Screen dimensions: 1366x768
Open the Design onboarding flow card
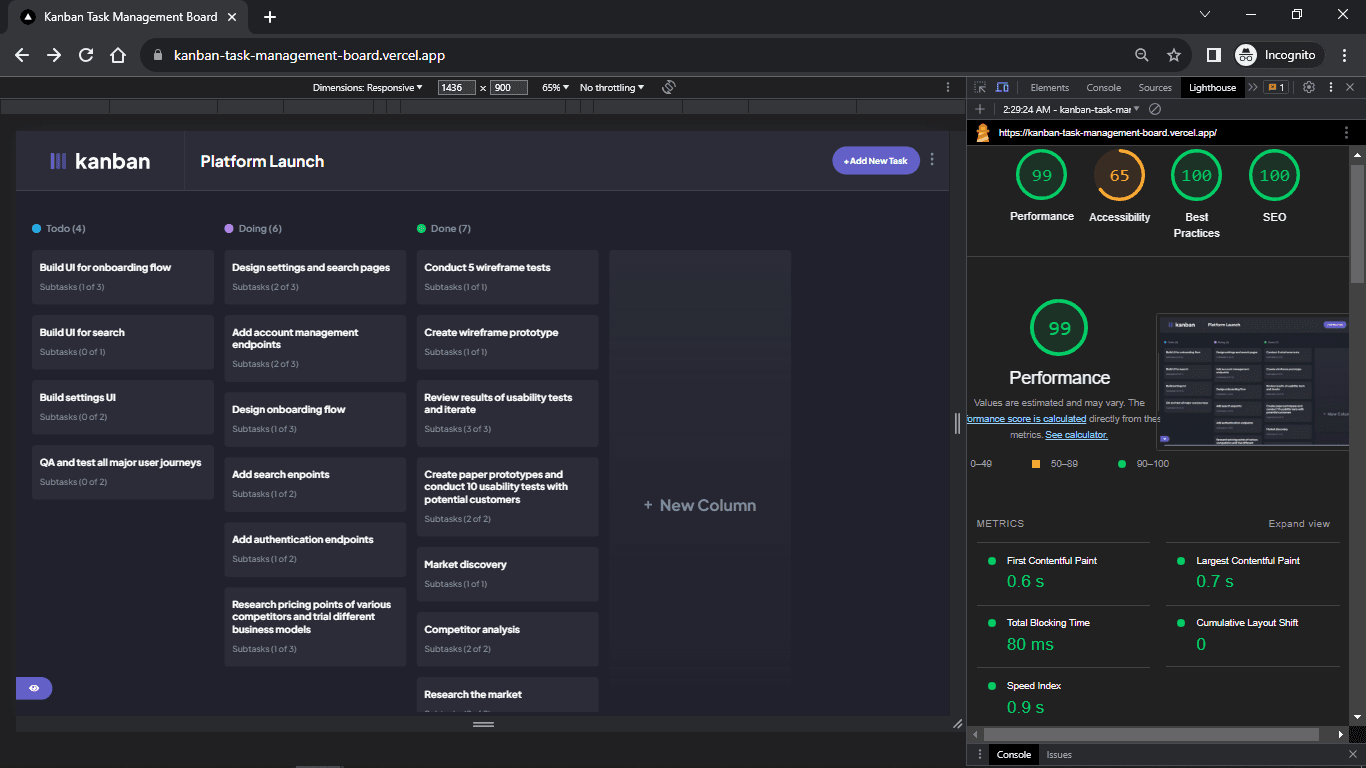pyautogui.click(x=315, y=419)
